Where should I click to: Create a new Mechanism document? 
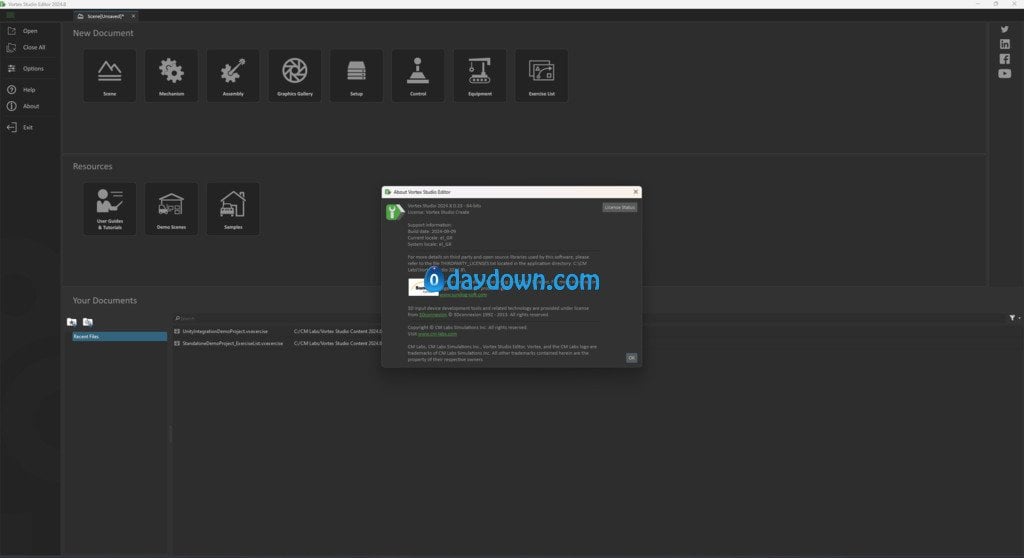171,76
